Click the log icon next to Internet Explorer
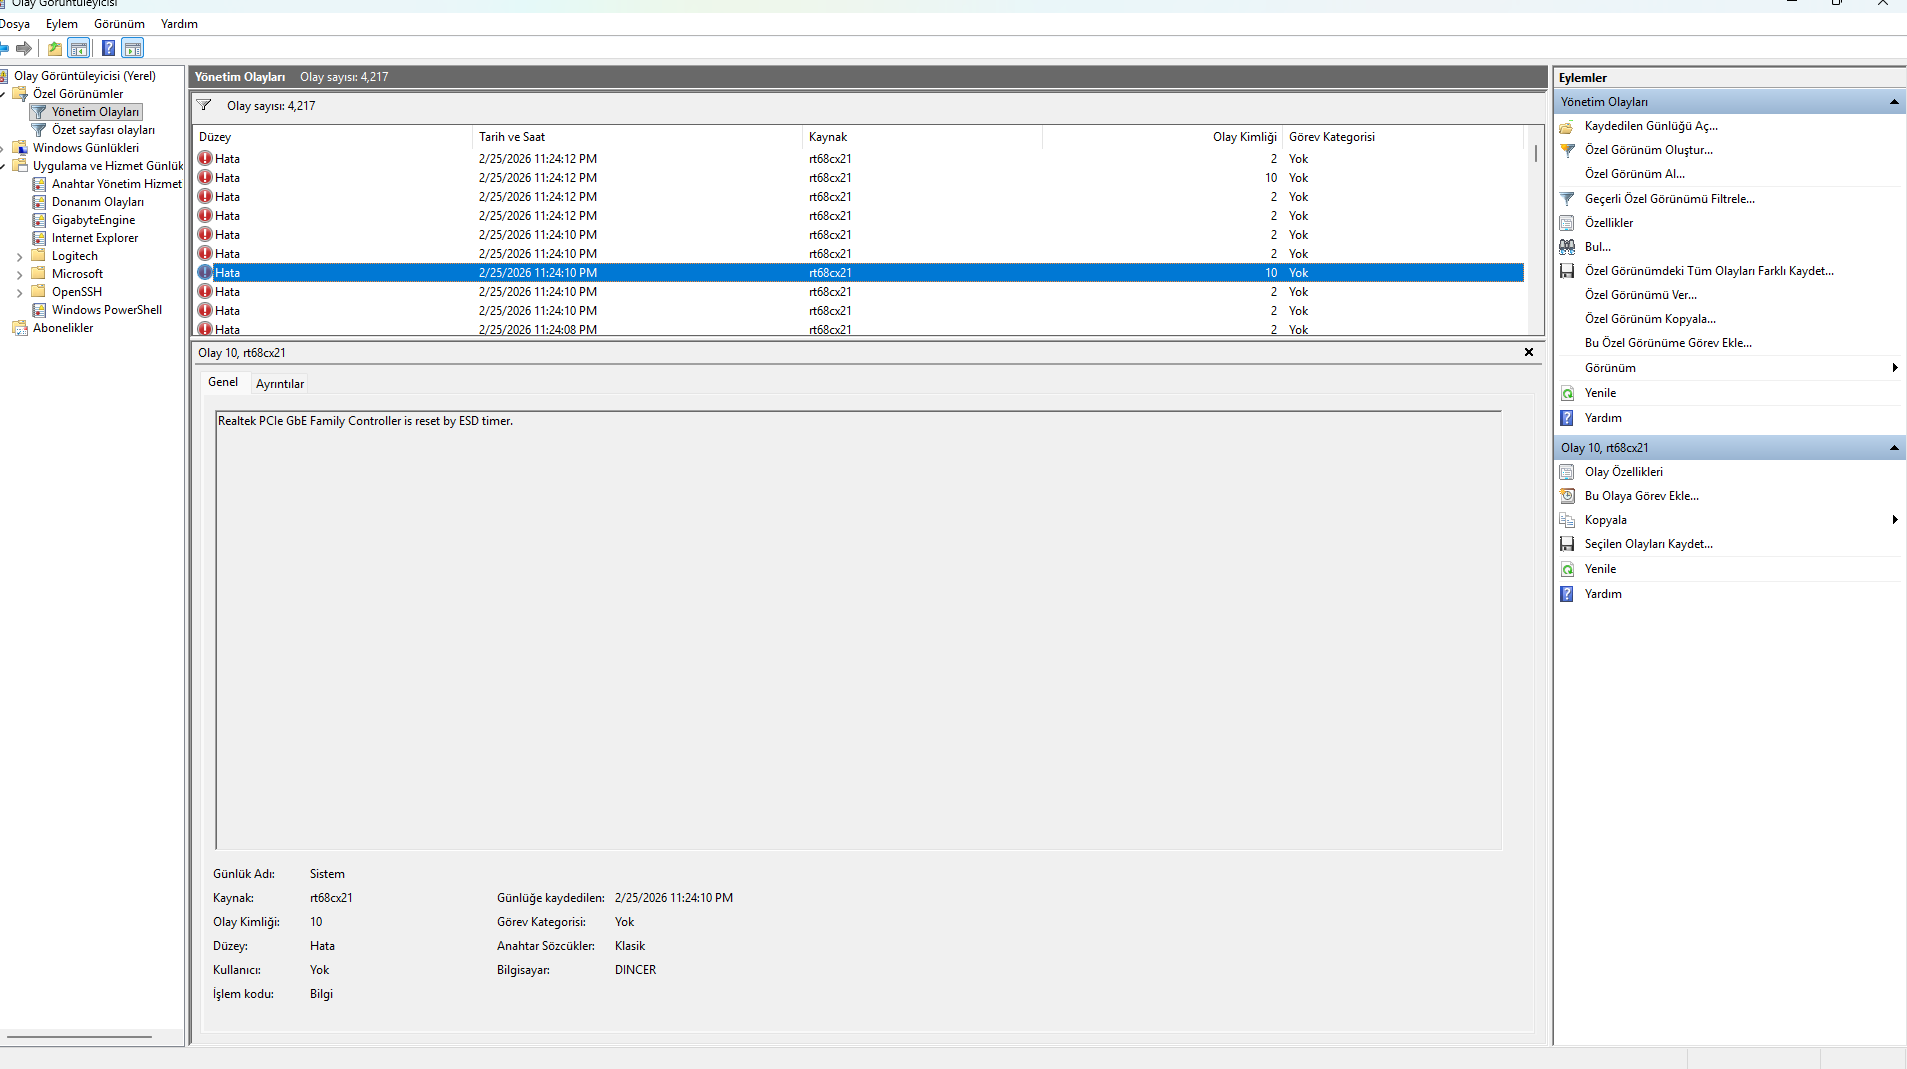Viewport: 1907px width, 1069px height. point(39,238)
